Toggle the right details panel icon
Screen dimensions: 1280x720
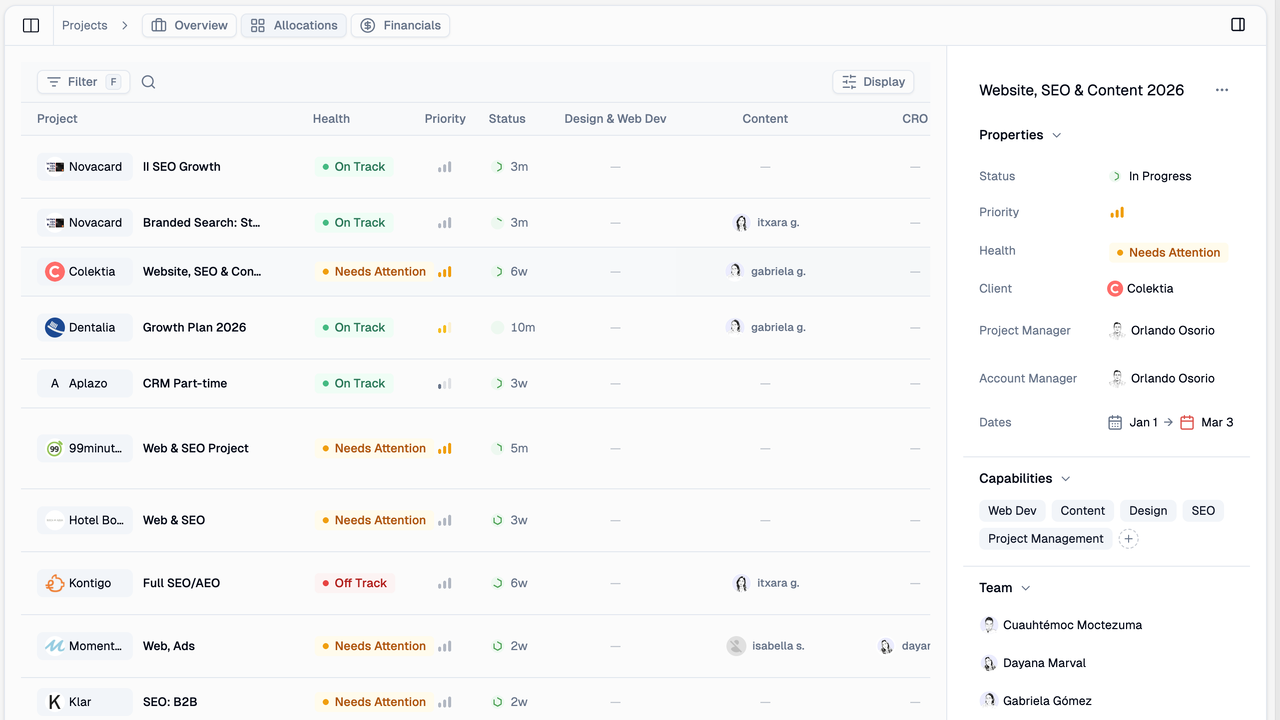(1238, 25)
